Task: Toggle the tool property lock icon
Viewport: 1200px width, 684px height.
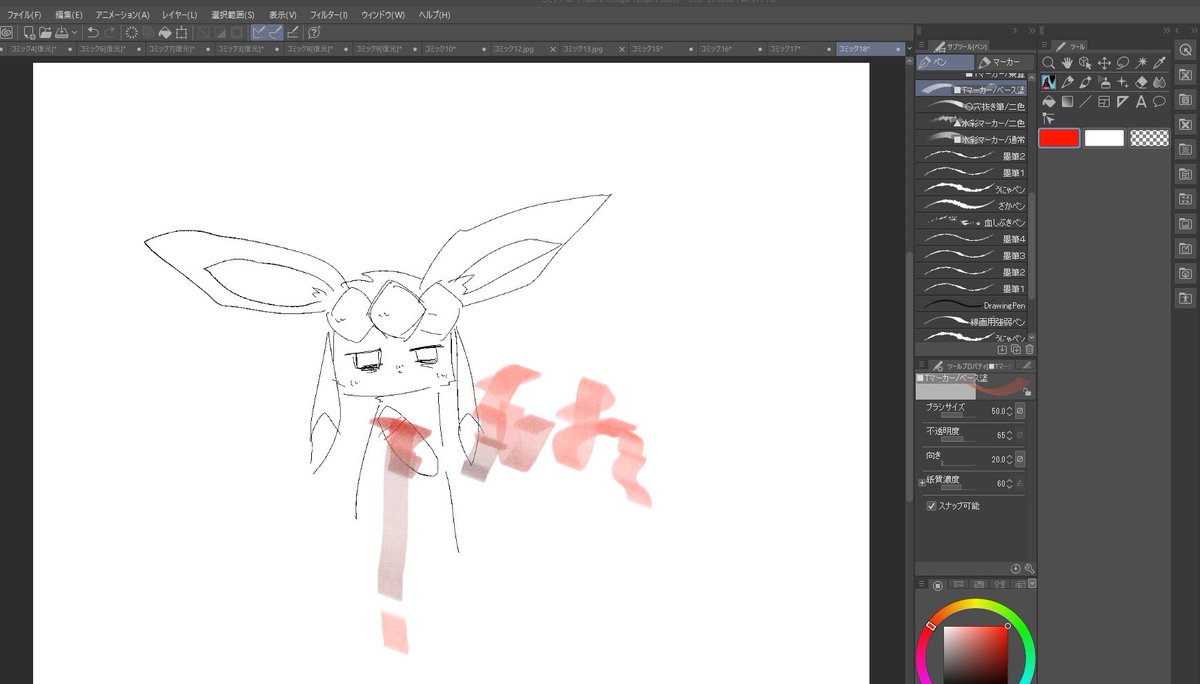Action: coord(1027,394)
